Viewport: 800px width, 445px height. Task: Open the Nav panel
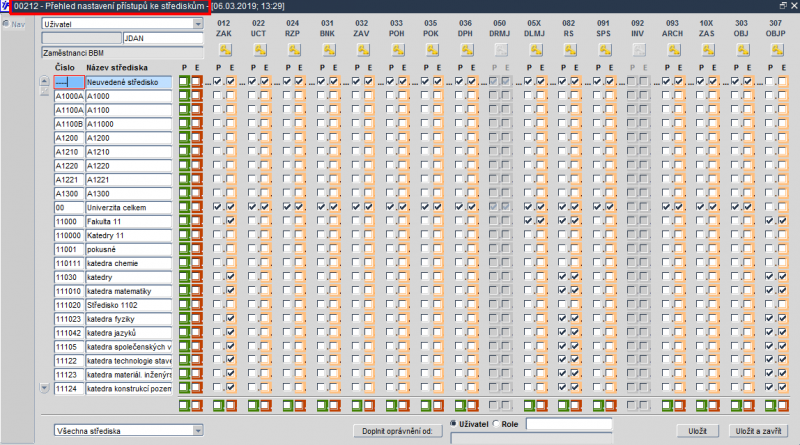pos(14,24)
